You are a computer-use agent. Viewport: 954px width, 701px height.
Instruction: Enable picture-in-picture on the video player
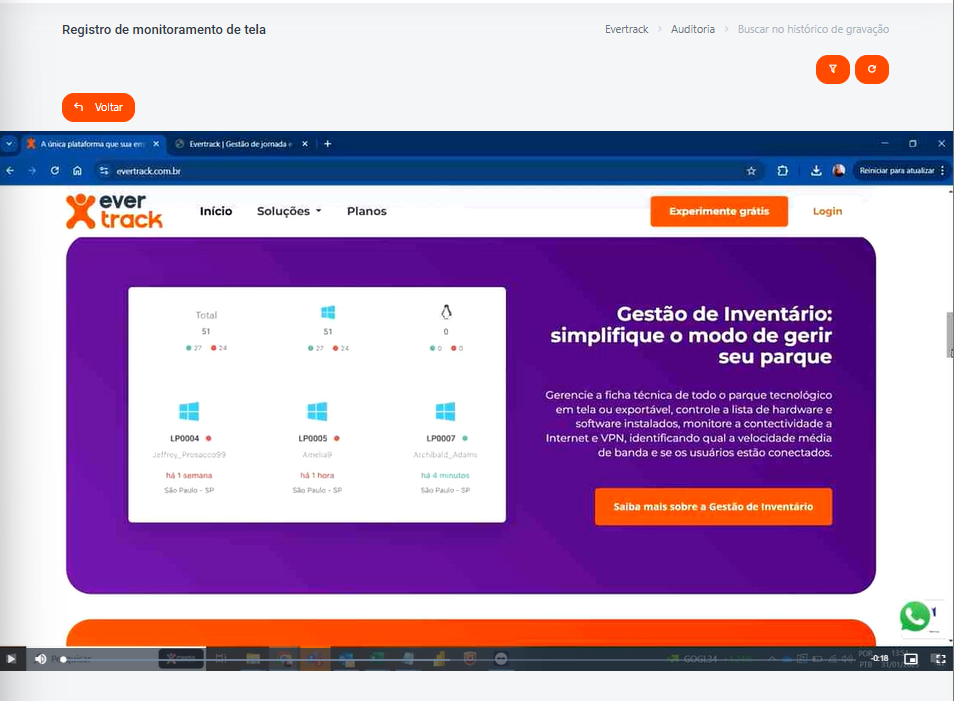coord(910,658)
